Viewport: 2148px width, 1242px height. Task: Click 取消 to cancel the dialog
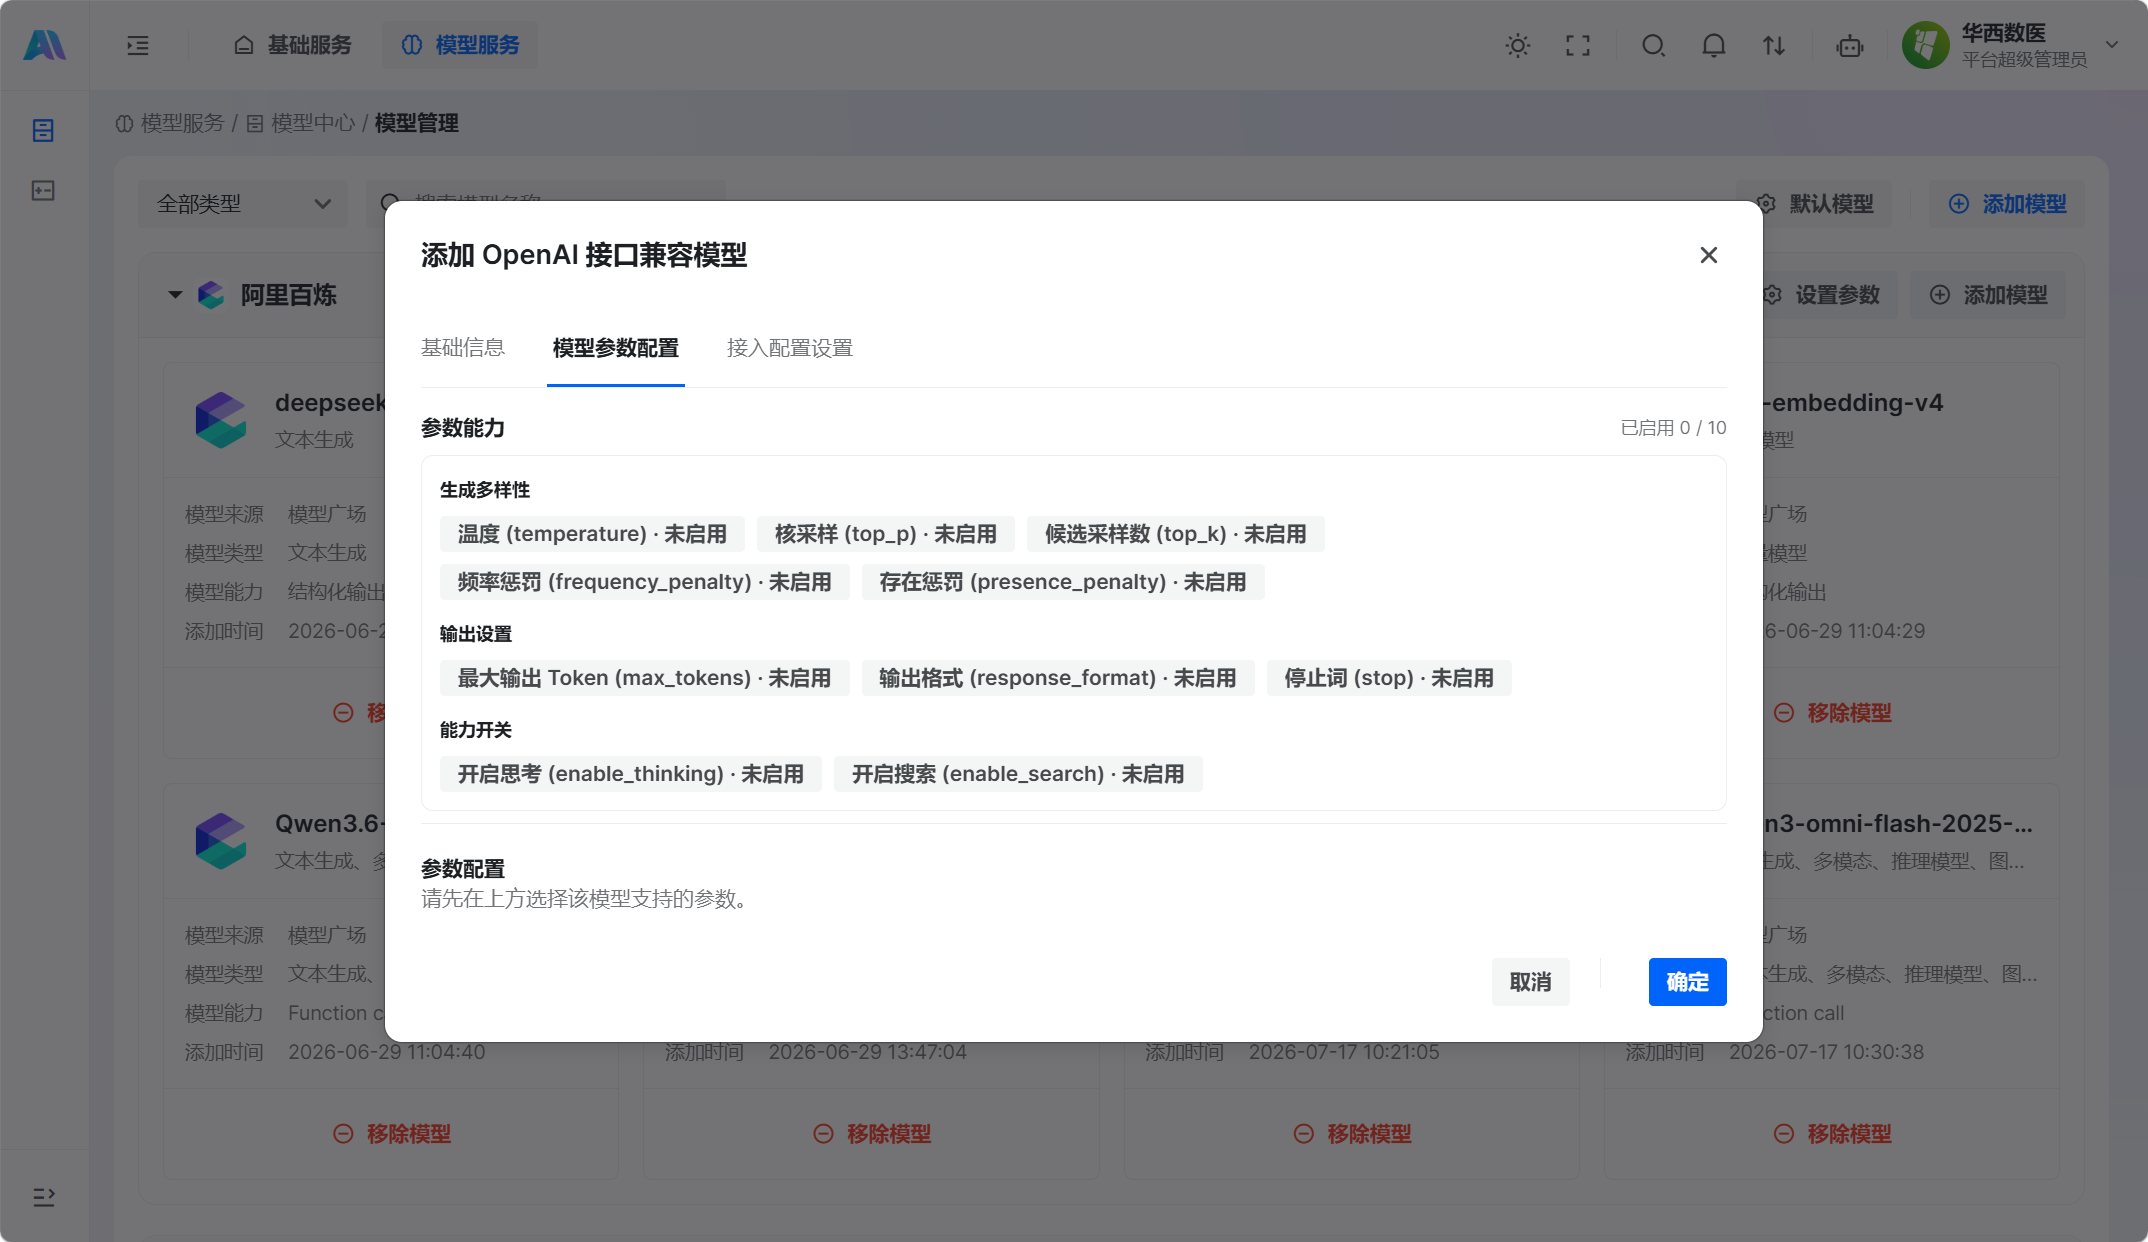pyautogui.click(x=1530, y=982)
